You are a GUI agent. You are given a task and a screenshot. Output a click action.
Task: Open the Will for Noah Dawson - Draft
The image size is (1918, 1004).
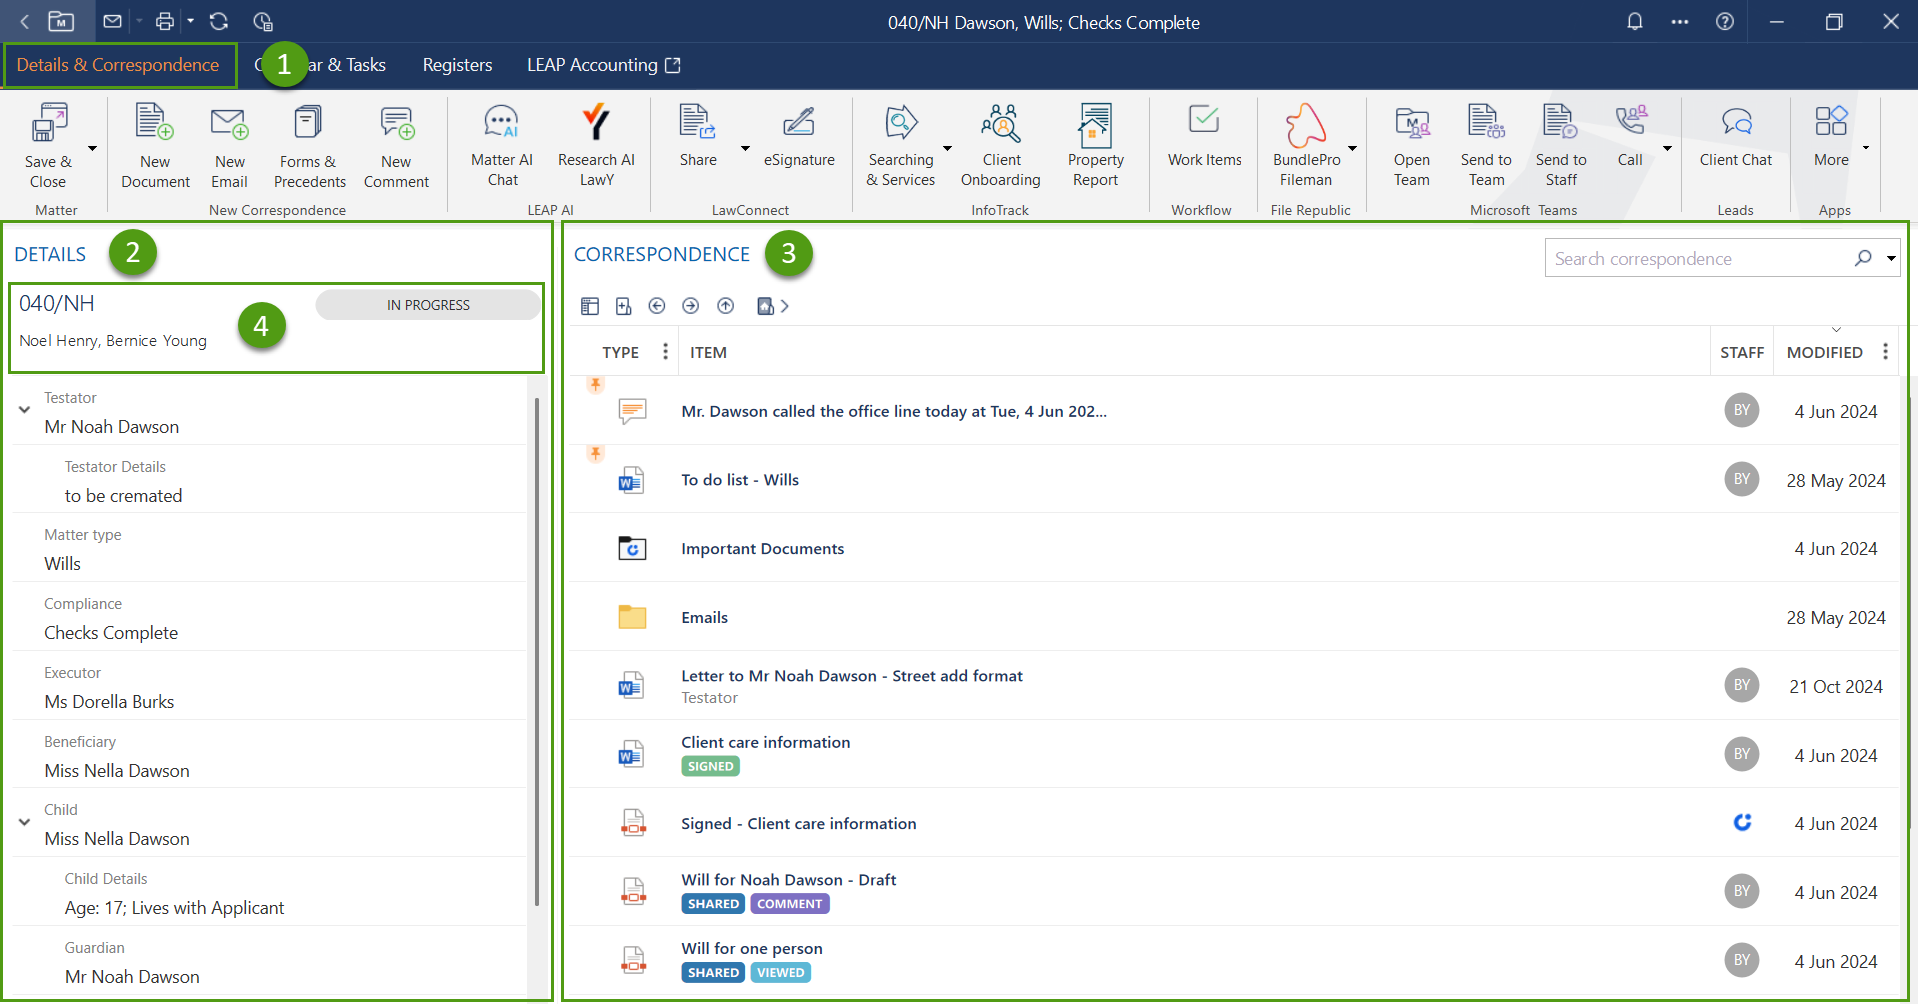788,880
